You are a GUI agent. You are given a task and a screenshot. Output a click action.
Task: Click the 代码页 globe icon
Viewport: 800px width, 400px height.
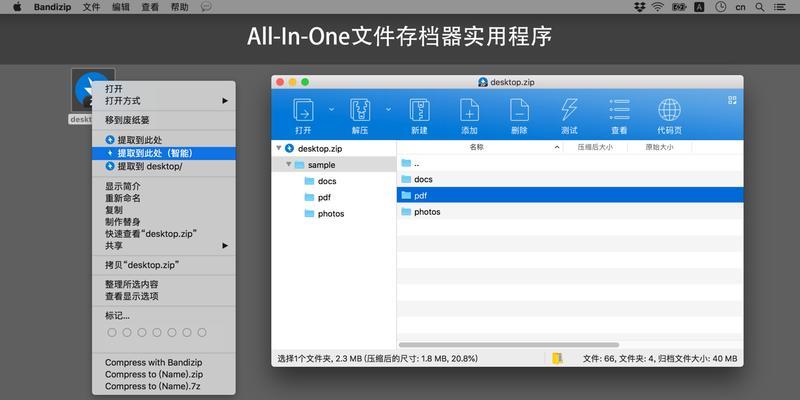point(669,110)
